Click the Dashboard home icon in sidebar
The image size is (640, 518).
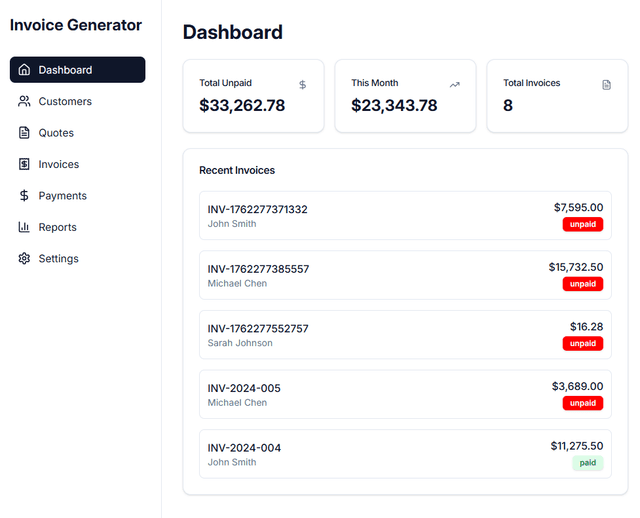24,70
